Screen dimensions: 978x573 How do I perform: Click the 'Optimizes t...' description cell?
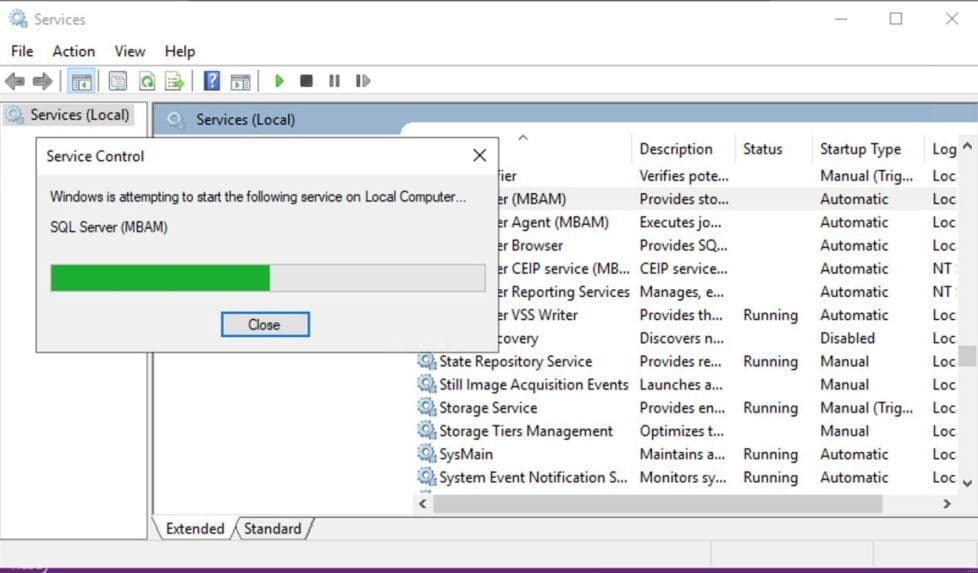click(x=681, y=431)
